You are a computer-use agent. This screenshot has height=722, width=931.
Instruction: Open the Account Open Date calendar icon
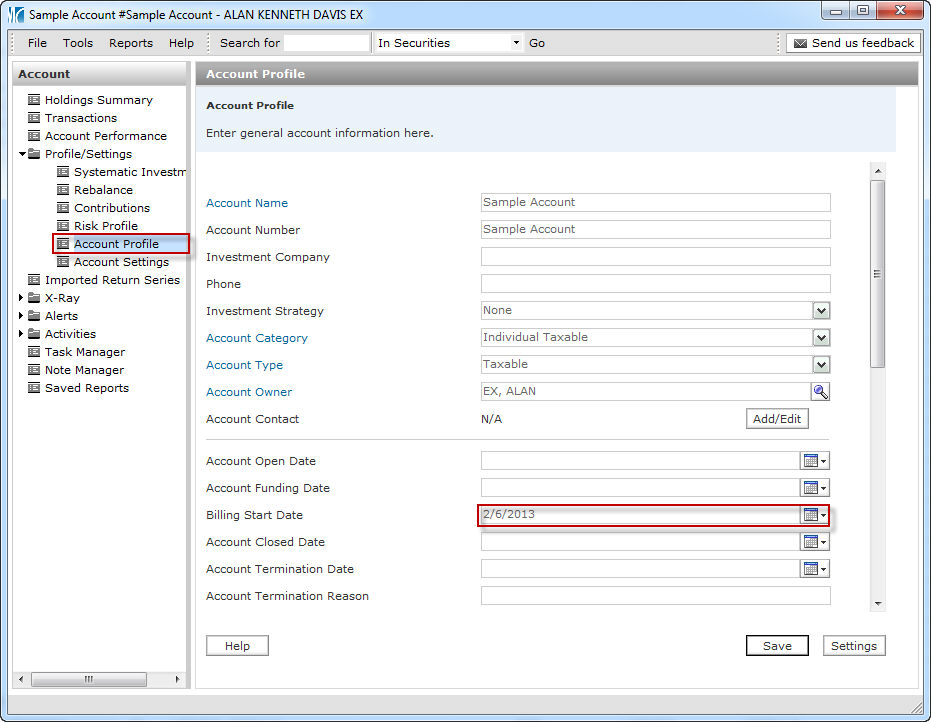(x=814, y=461)
